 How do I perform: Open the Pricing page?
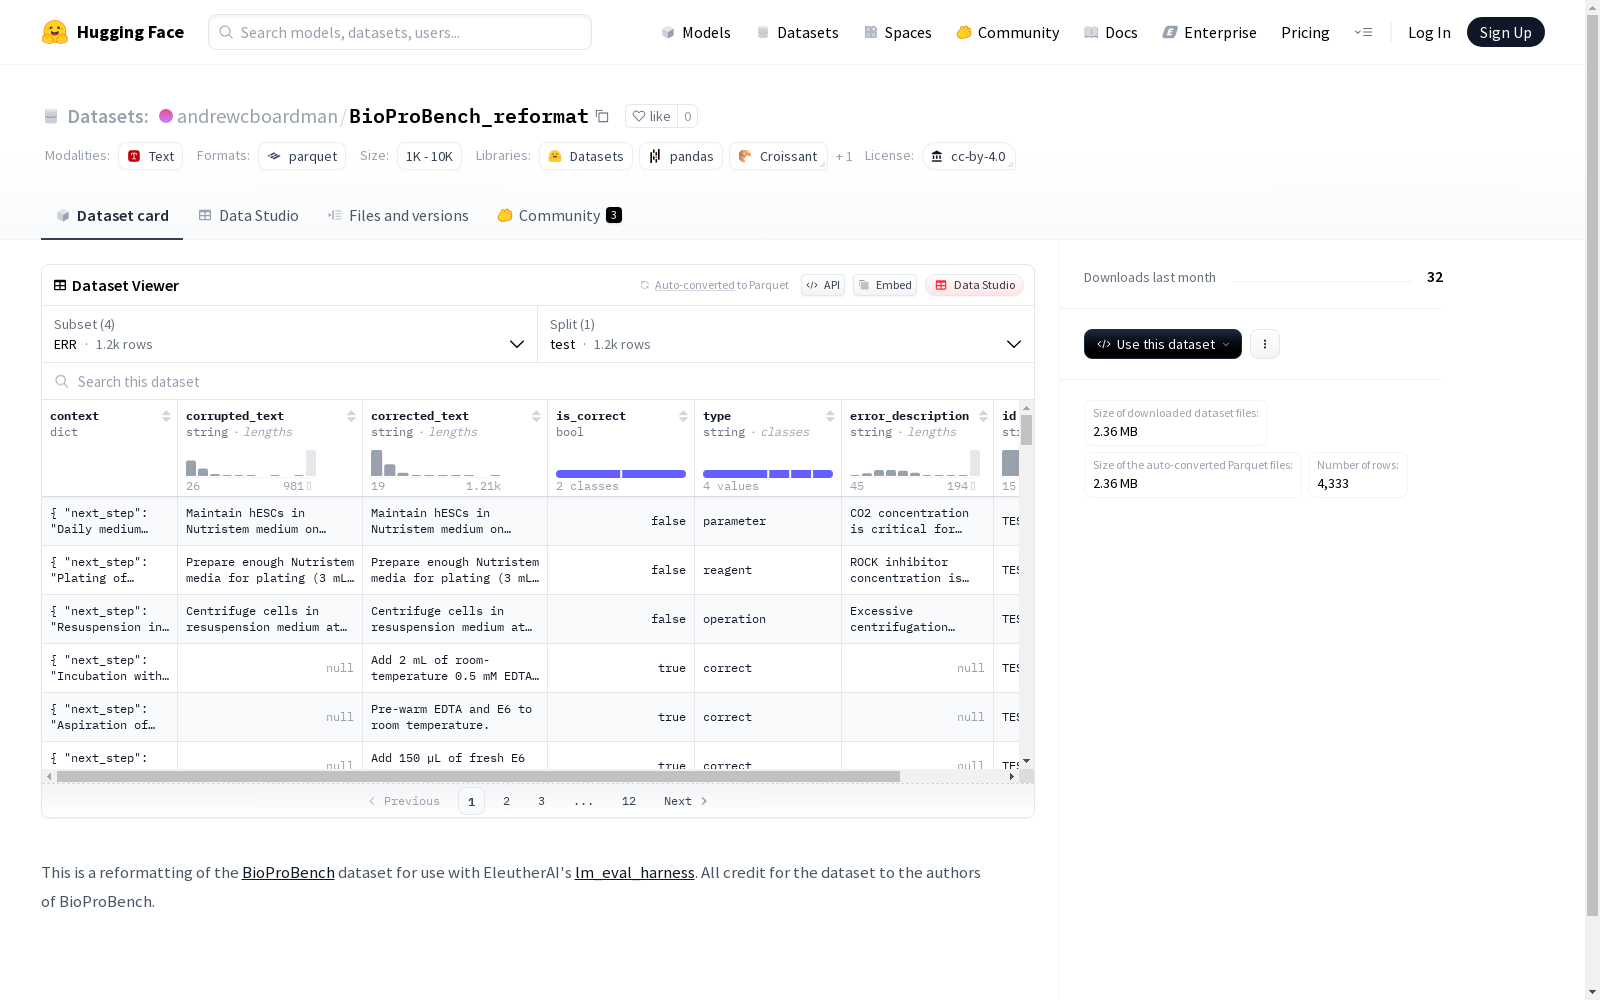pyautogui.click(x=1305, y=32)
